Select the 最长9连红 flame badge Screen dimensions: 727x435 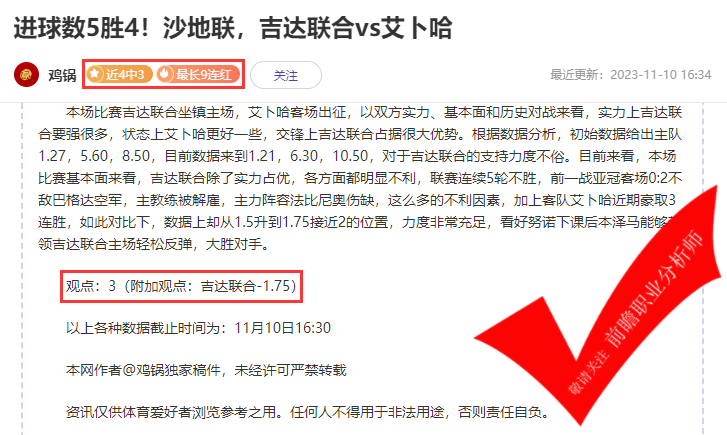coord(198,74)
